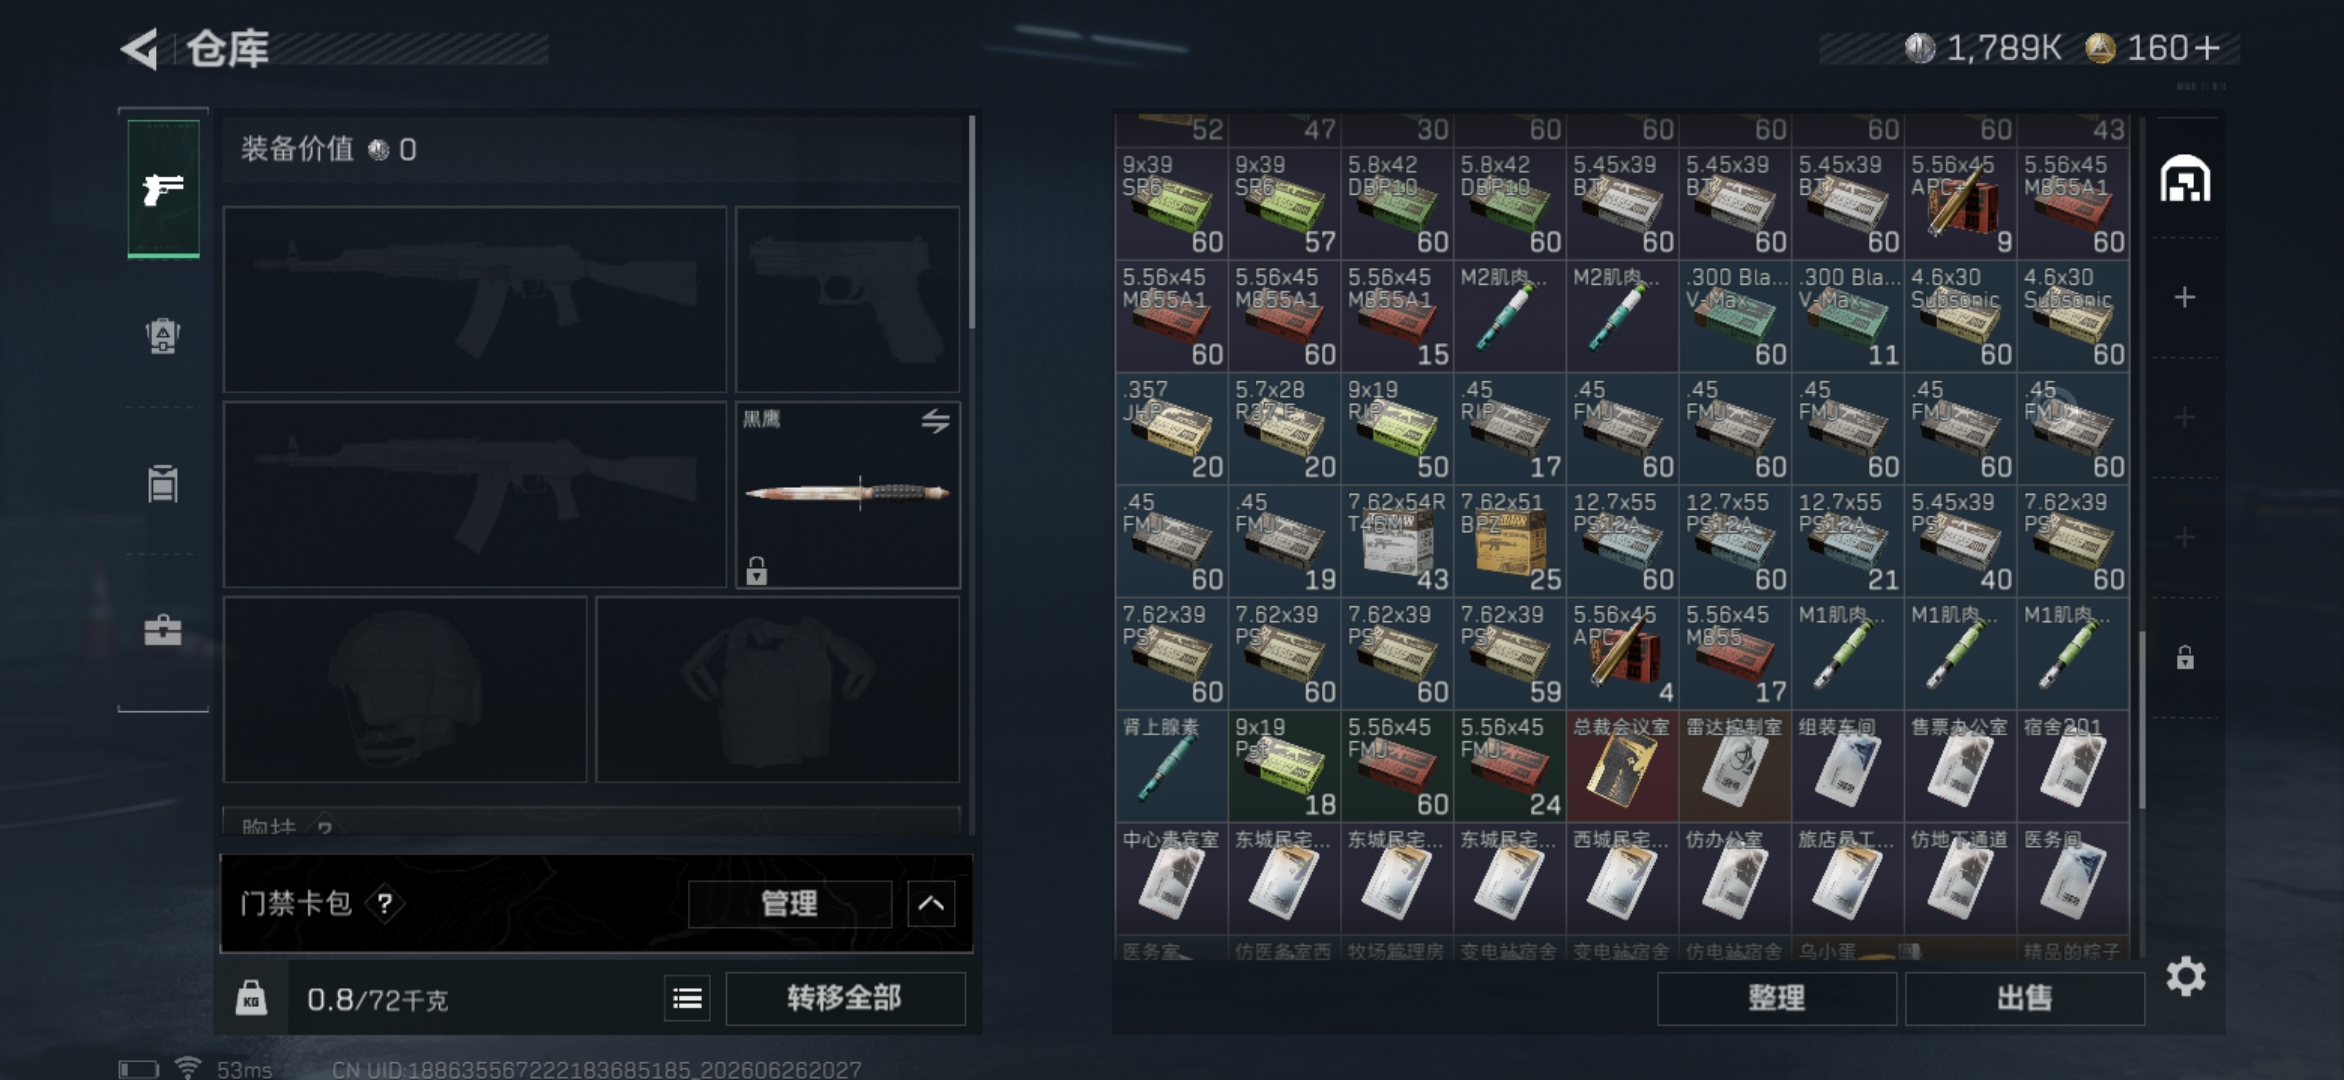Screen dimensions: 2344x1080
Task: Click the locked stash expansion icon
Action: coord(2185,657)
